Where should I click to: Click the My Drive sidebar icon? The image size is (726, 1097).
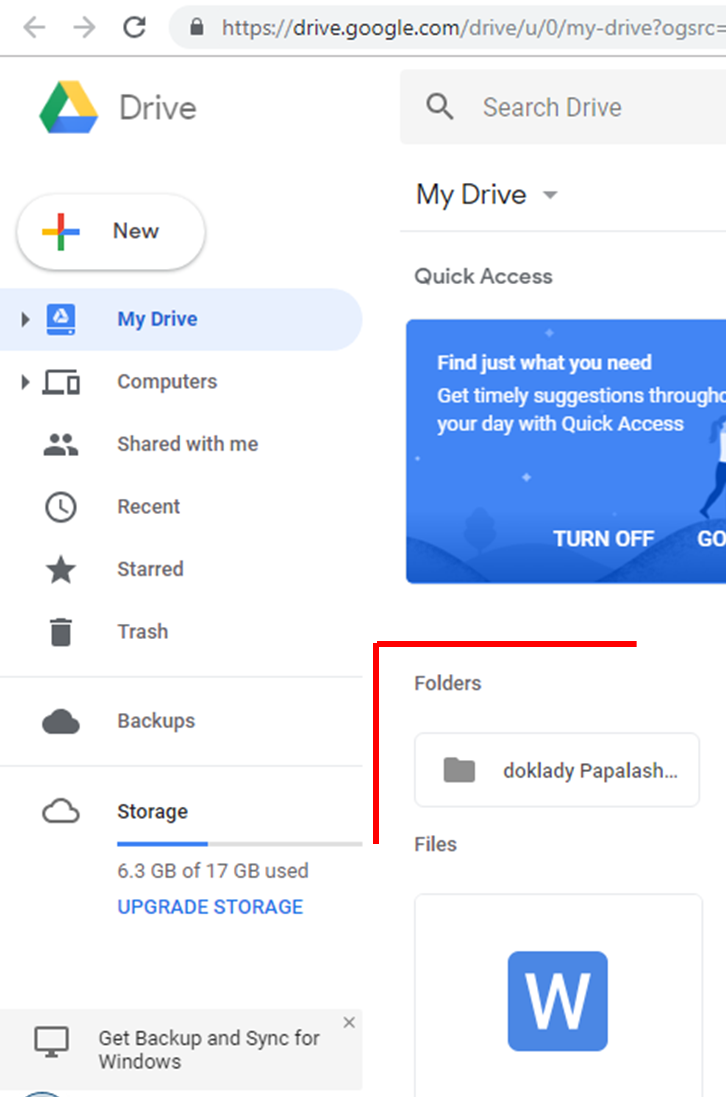click(x=61, y=319)
